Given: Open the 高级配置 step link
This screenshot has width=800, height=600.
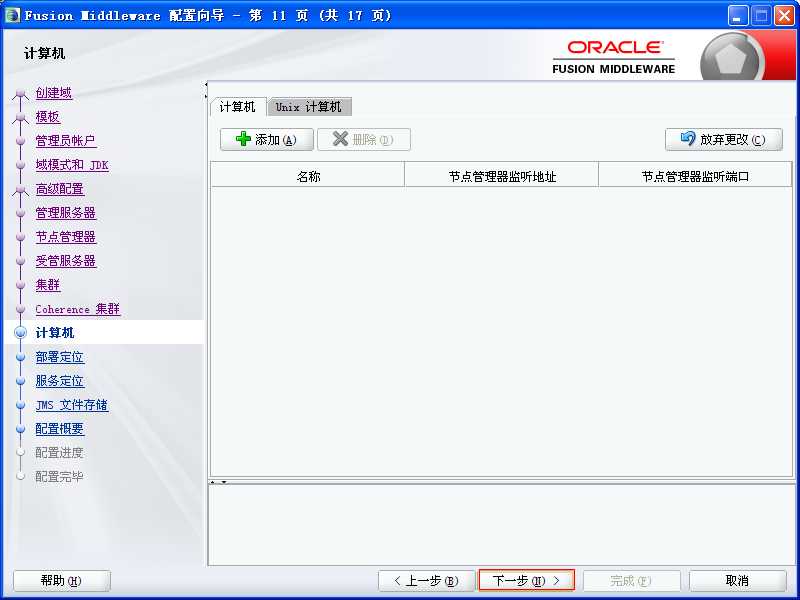Looking at the screenshot, I should (60, 189).
